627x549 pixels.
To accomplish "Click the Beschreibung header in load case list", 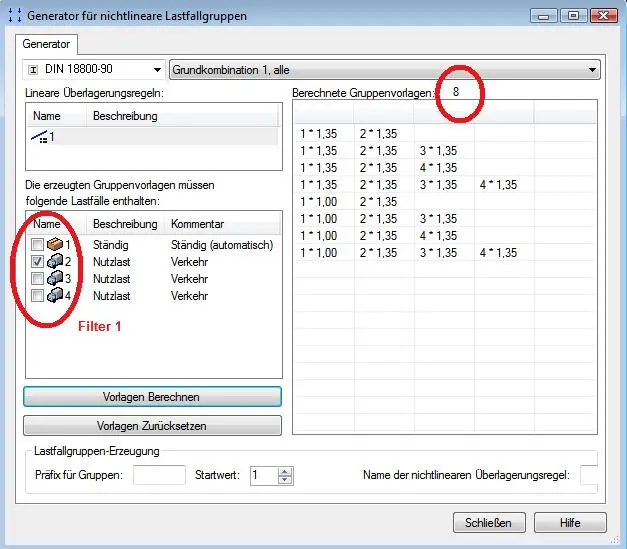I will 125,224.
